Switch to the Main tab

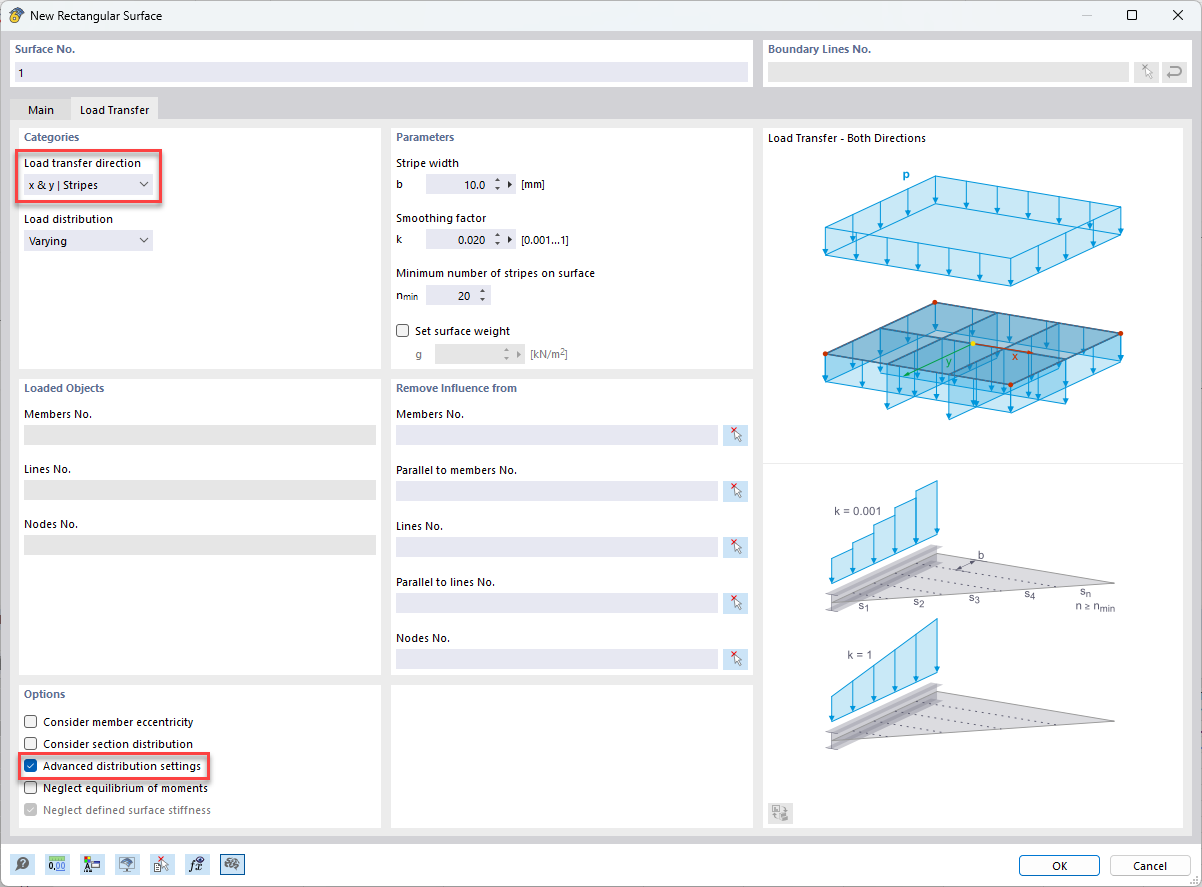41,109
